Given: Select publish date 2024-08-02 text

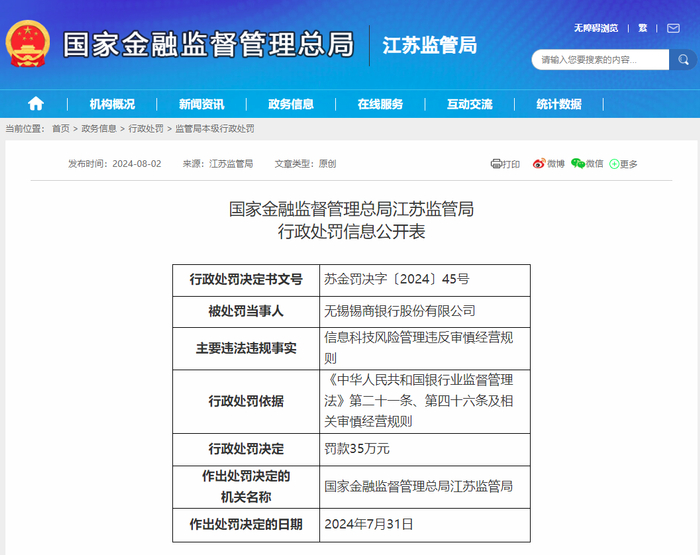Looking at the screenshot, I should [137, 164].
